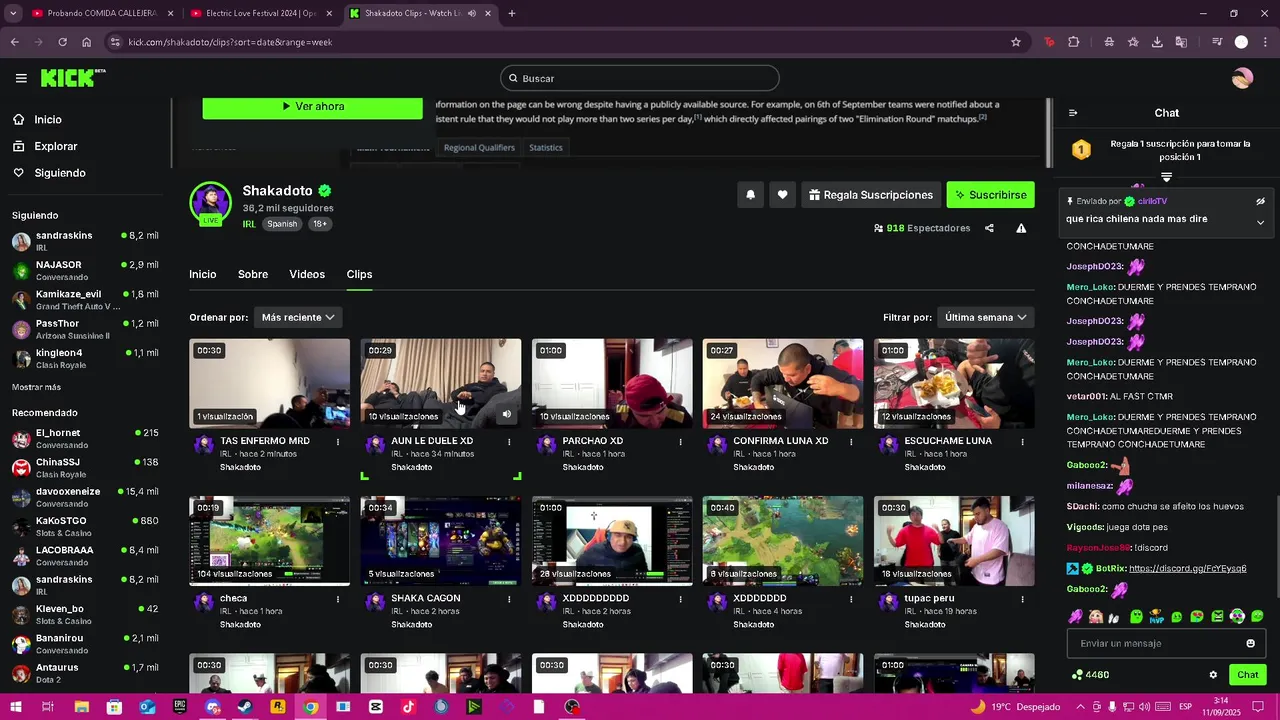Click the share icon near Espectadores
The height and width of the screenshot is (720, 1280).
989,228
